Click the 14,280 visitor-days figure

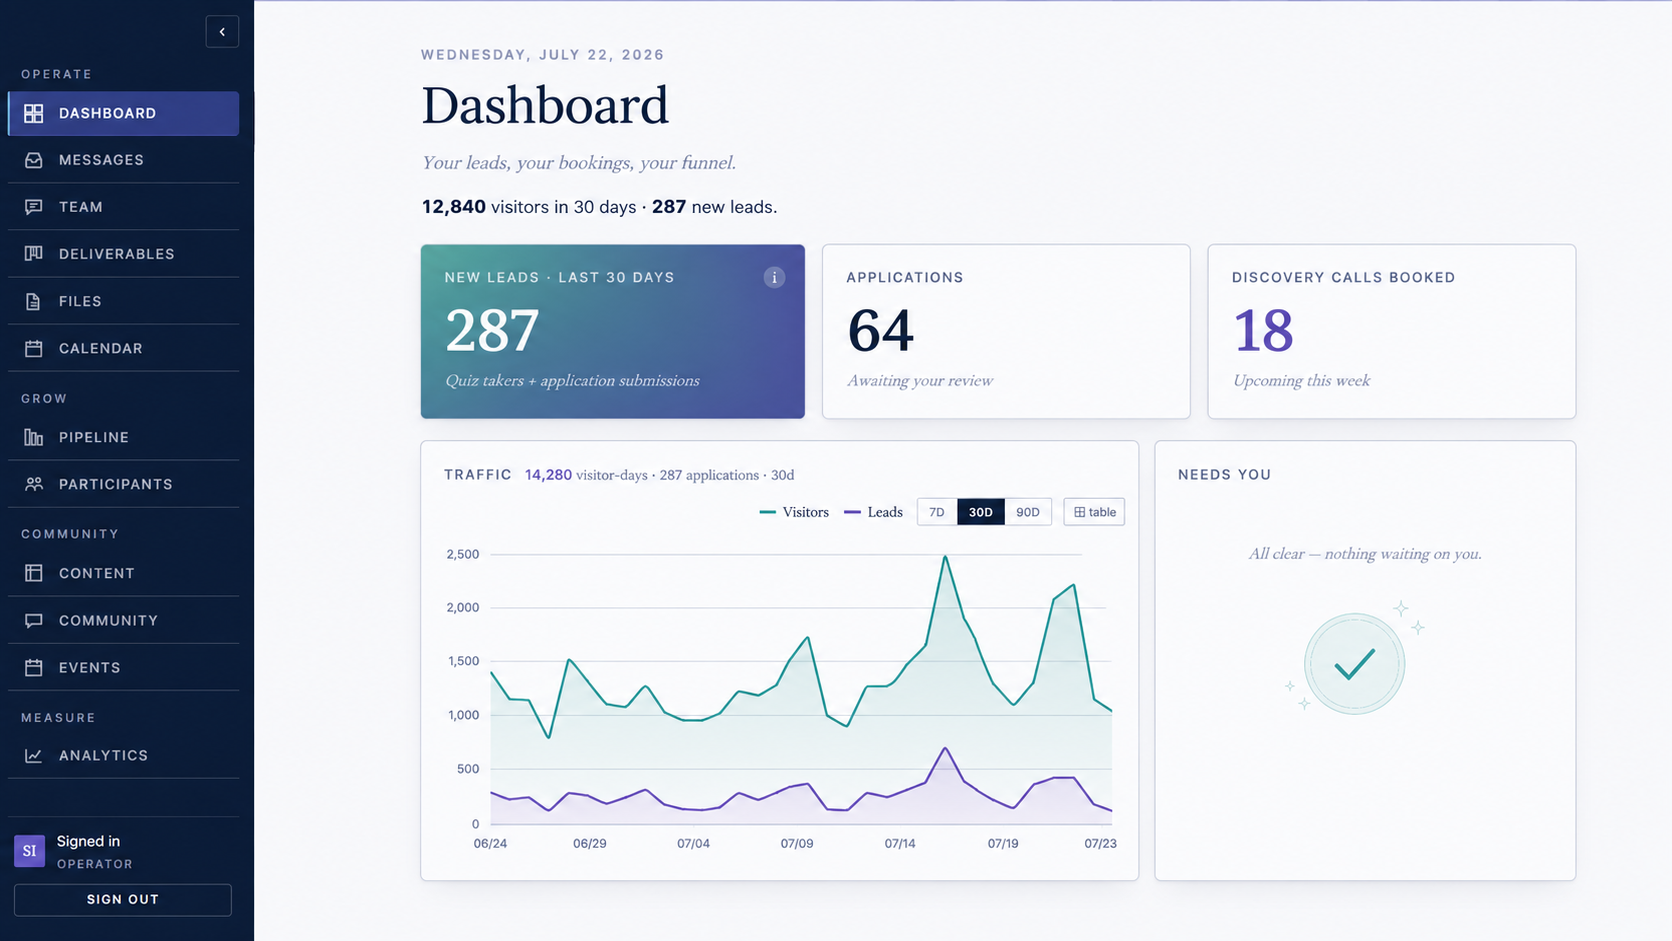point(548,475)
